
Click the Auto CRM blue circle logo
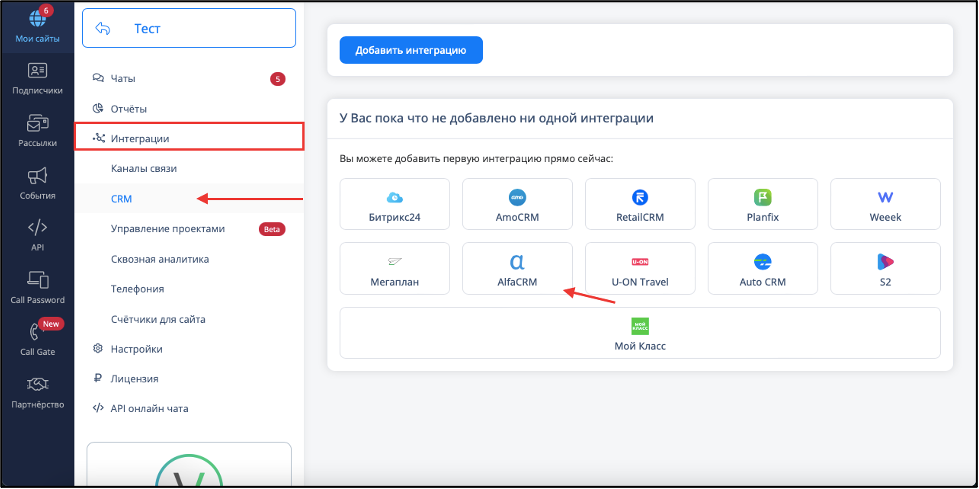(x=762, y=262)
